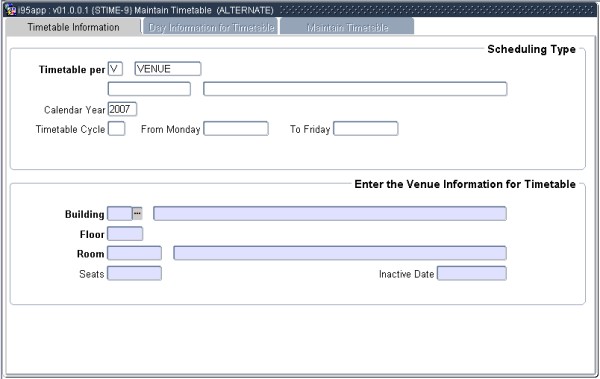Click the Inactive Date field
Viewport: 600px width, 379px height.
click(472, 273)
